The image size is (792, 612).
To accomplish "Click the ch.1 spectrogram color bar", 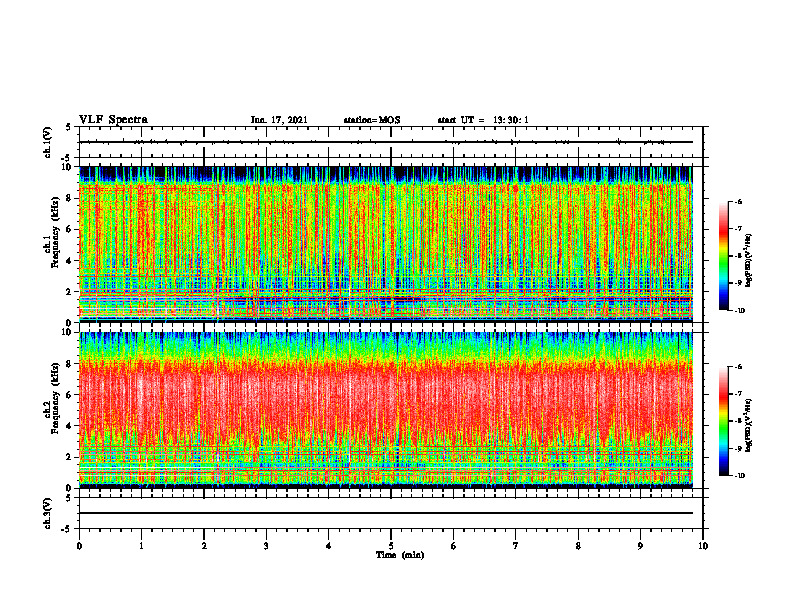I will point(723,256).
